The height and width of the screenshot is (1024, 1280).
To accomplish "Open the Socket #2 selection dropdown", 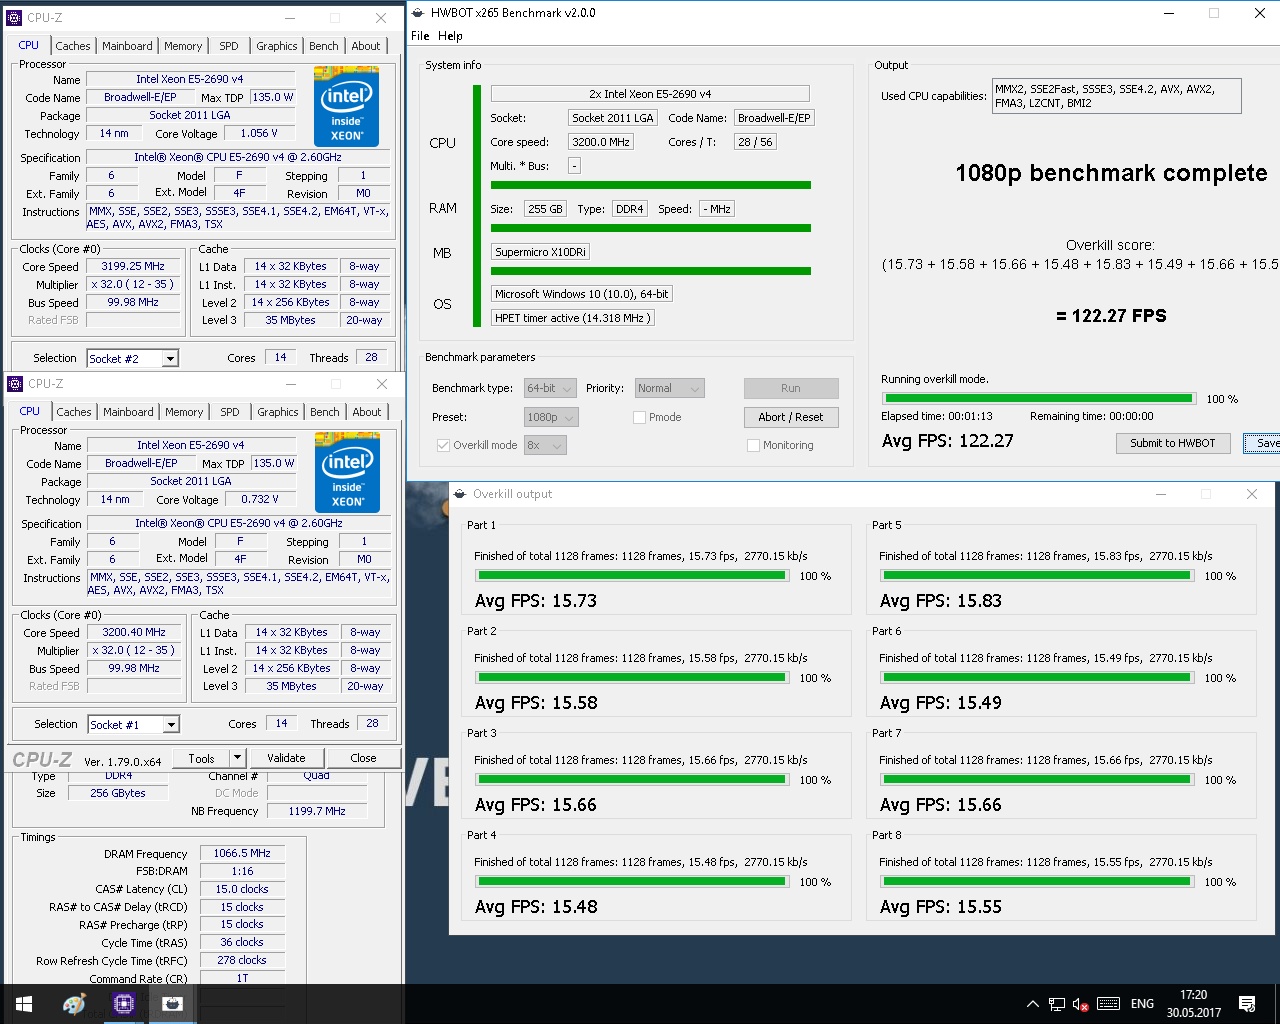I will tap(171, 359).
